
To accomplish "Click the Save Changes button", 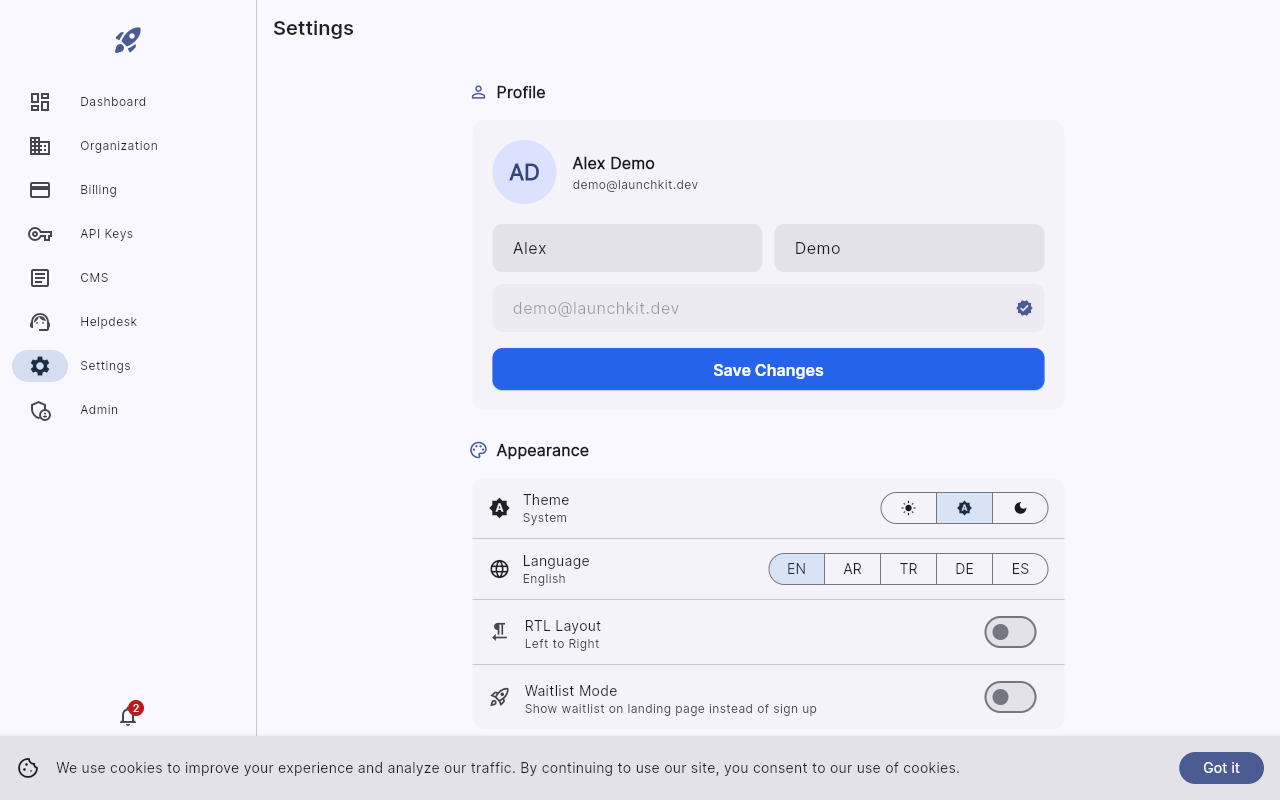I will coord(768,369).
